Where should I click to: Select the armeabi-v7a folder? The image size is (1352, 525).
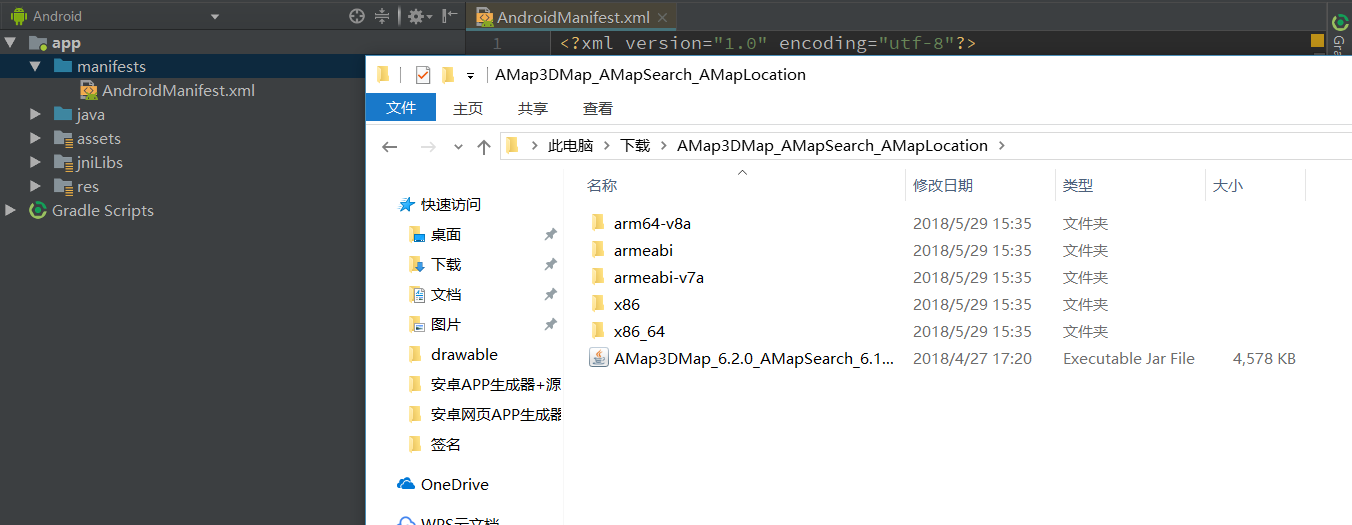[x=659, y=277]
